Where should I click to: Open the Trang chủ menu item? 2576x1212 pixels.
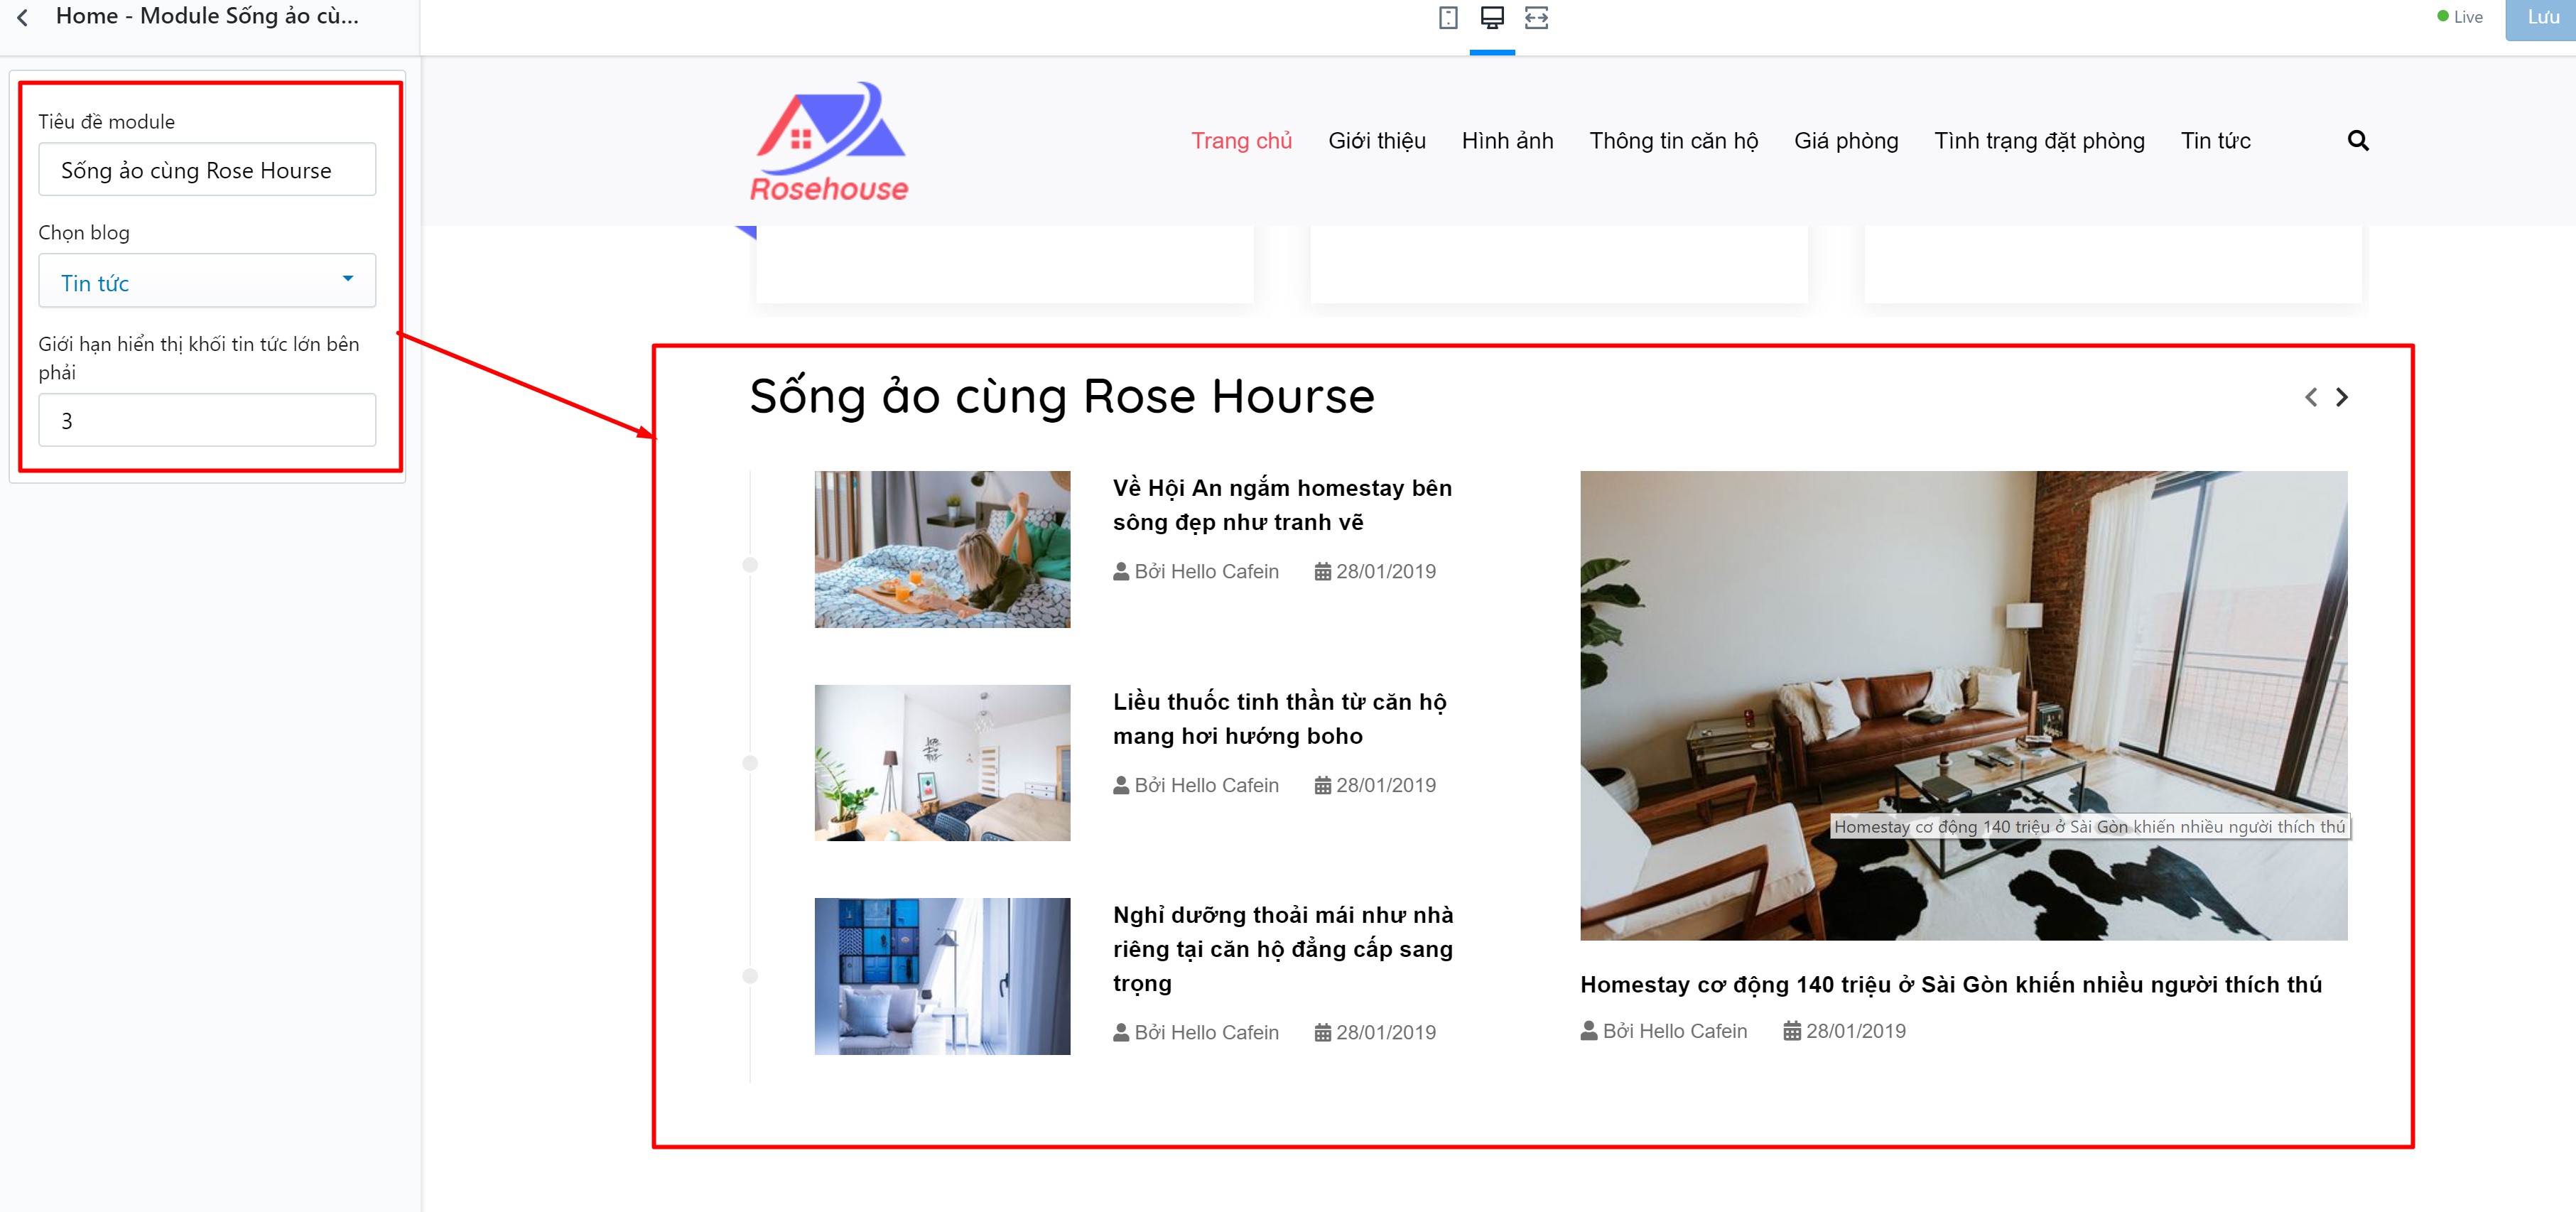[x=1241, y=141]
